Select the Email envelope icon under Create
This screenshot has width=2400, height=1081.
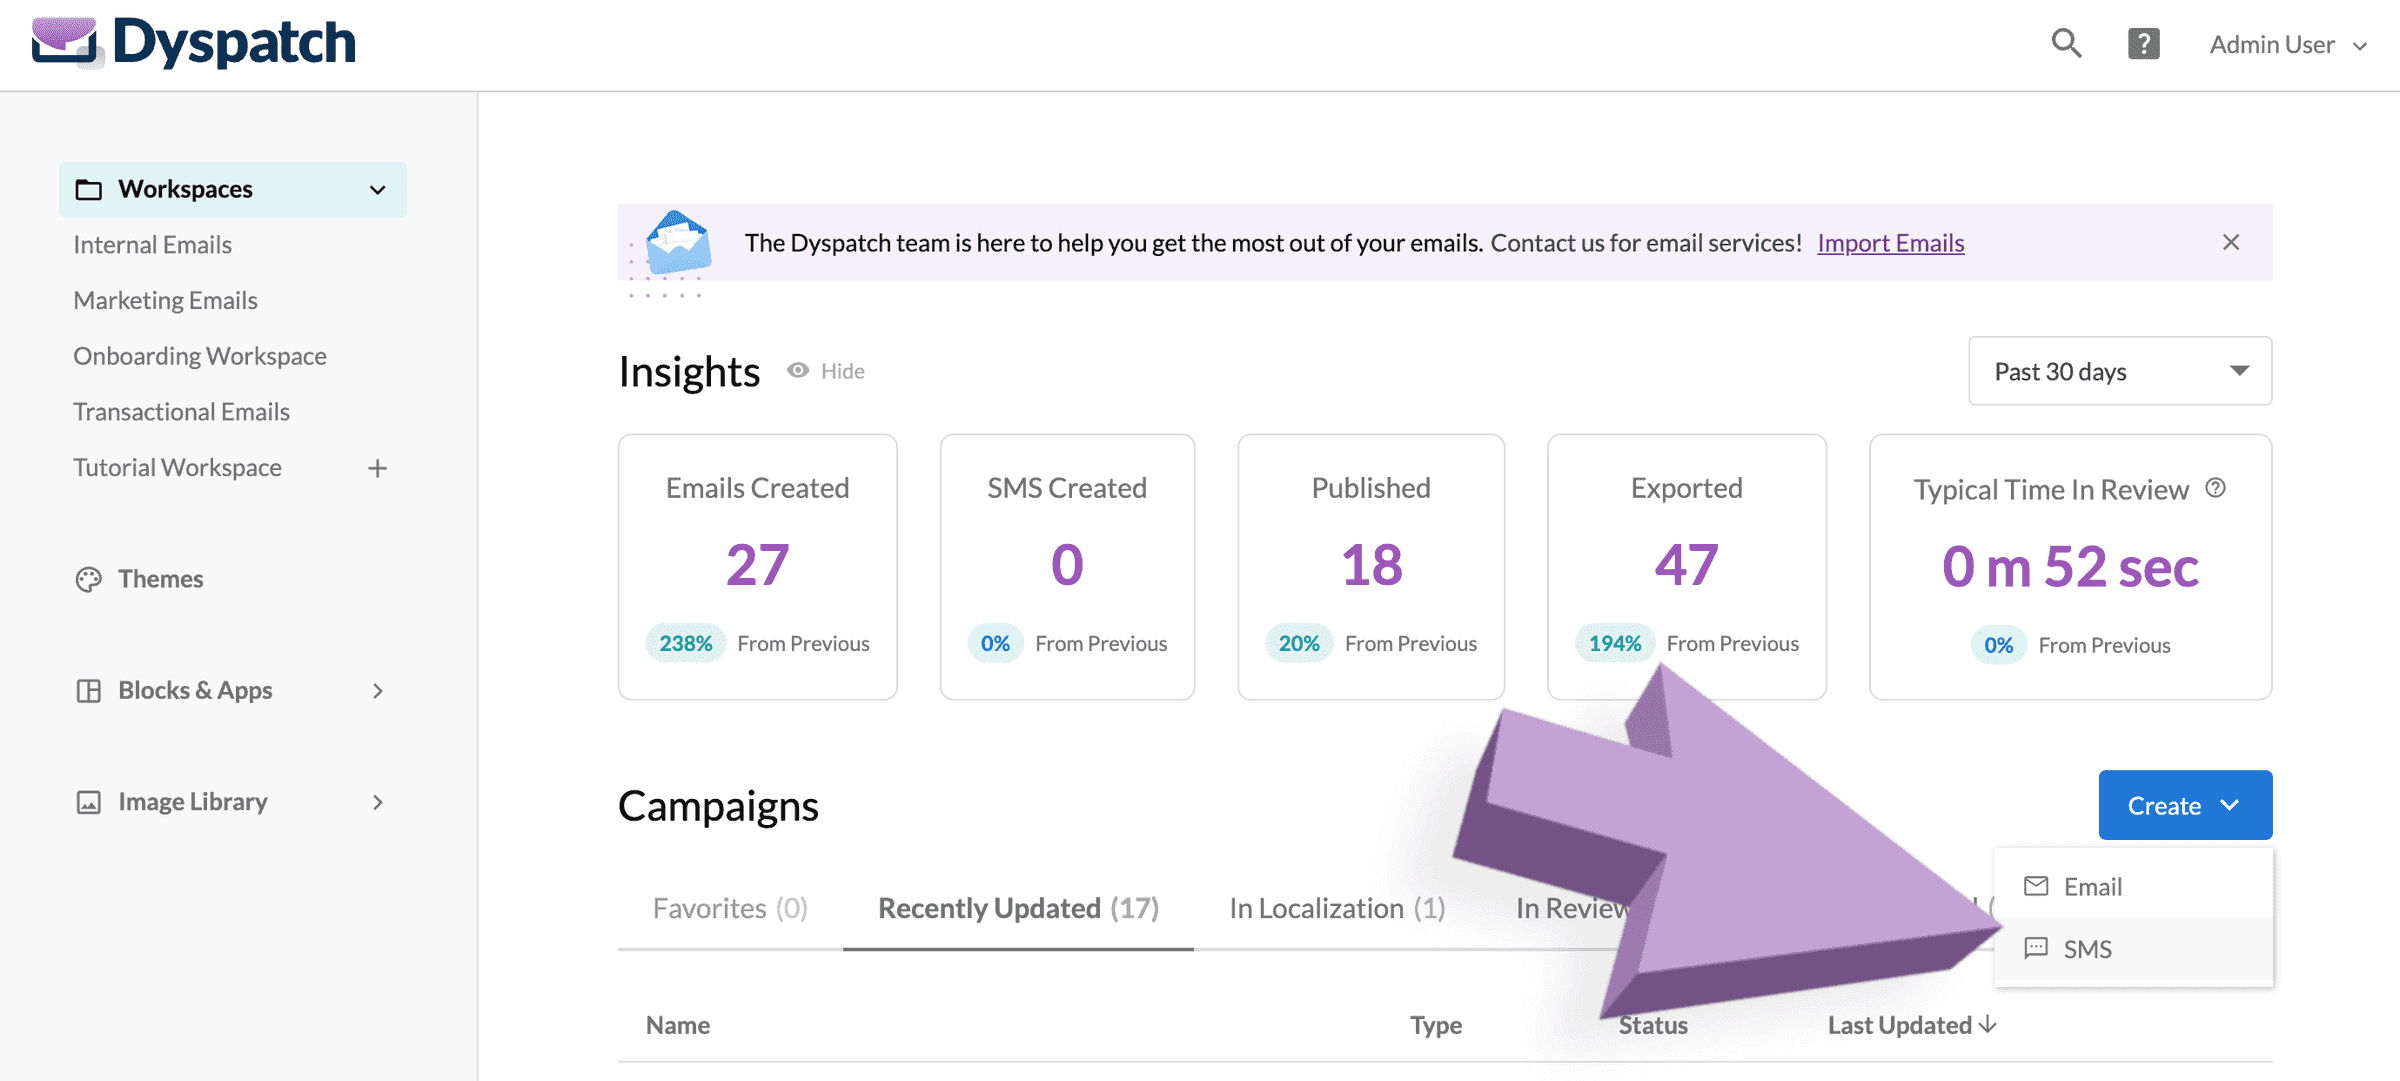click(x=2037, y=886)
